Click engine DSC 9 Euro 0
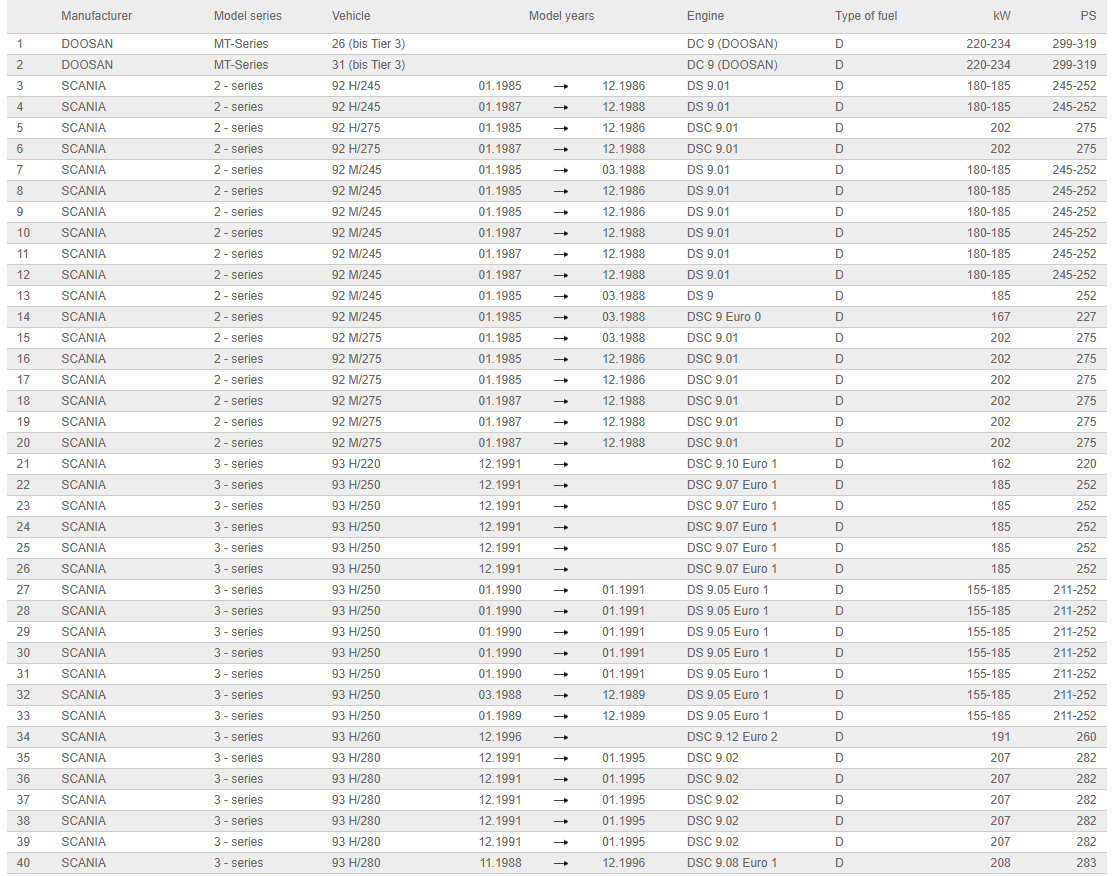 pyautogui.click(x=724, y=317)
